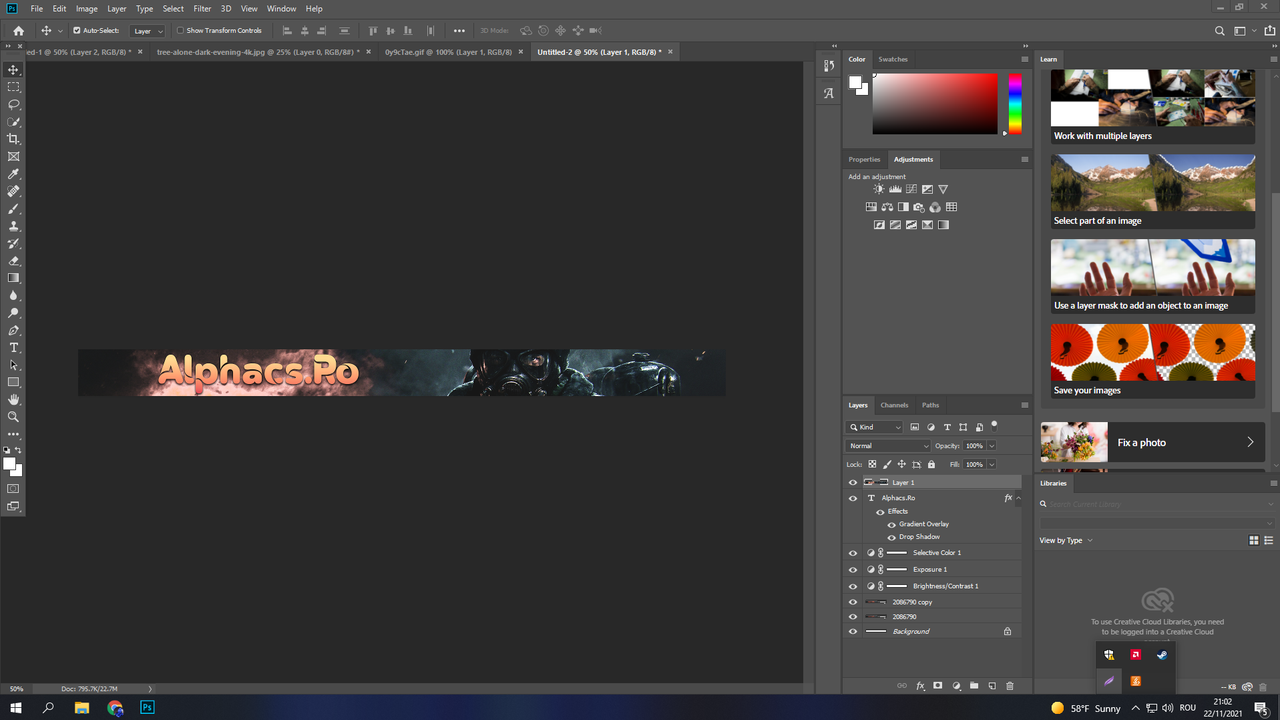Add a Photo Filter adjustment

(919, 207)
